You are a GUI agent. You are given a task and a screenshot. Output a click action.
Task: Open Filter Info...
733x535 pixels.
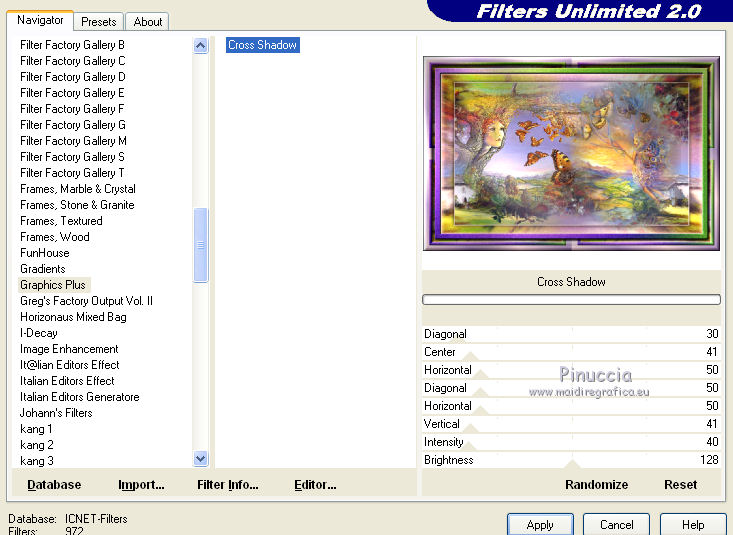click(228, 485)
